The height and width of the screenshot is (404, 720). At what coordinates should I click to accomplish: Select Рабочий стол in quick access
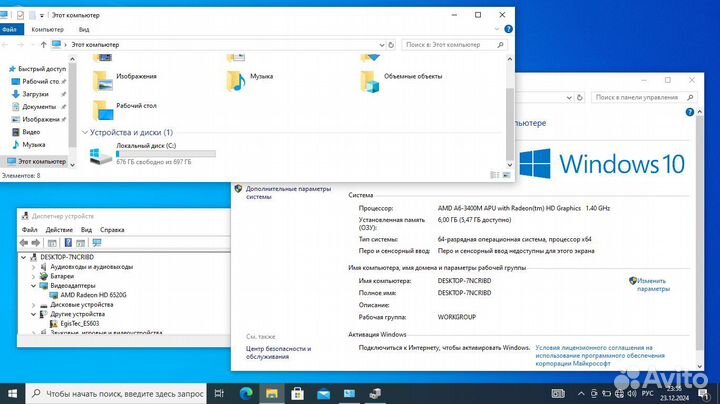pyautogui.click(x=38, y=81)
